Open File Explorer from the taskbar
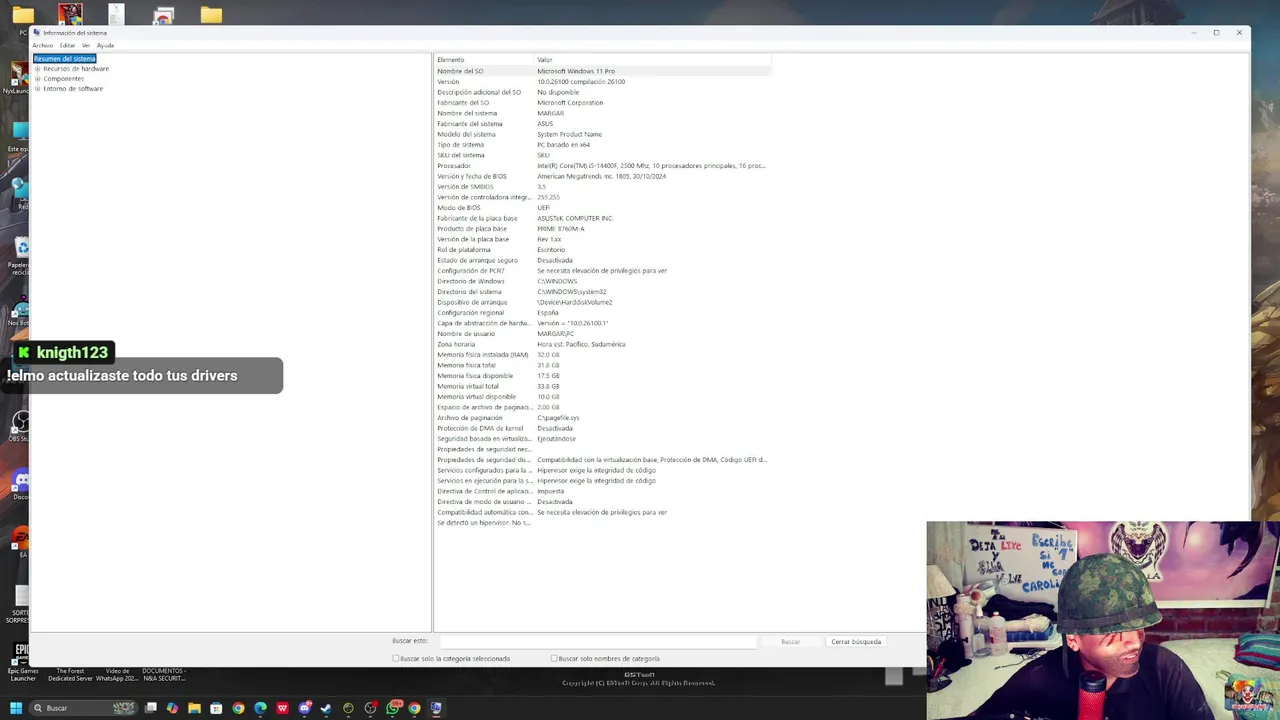Screen dimensions: 1280x720 194,708
